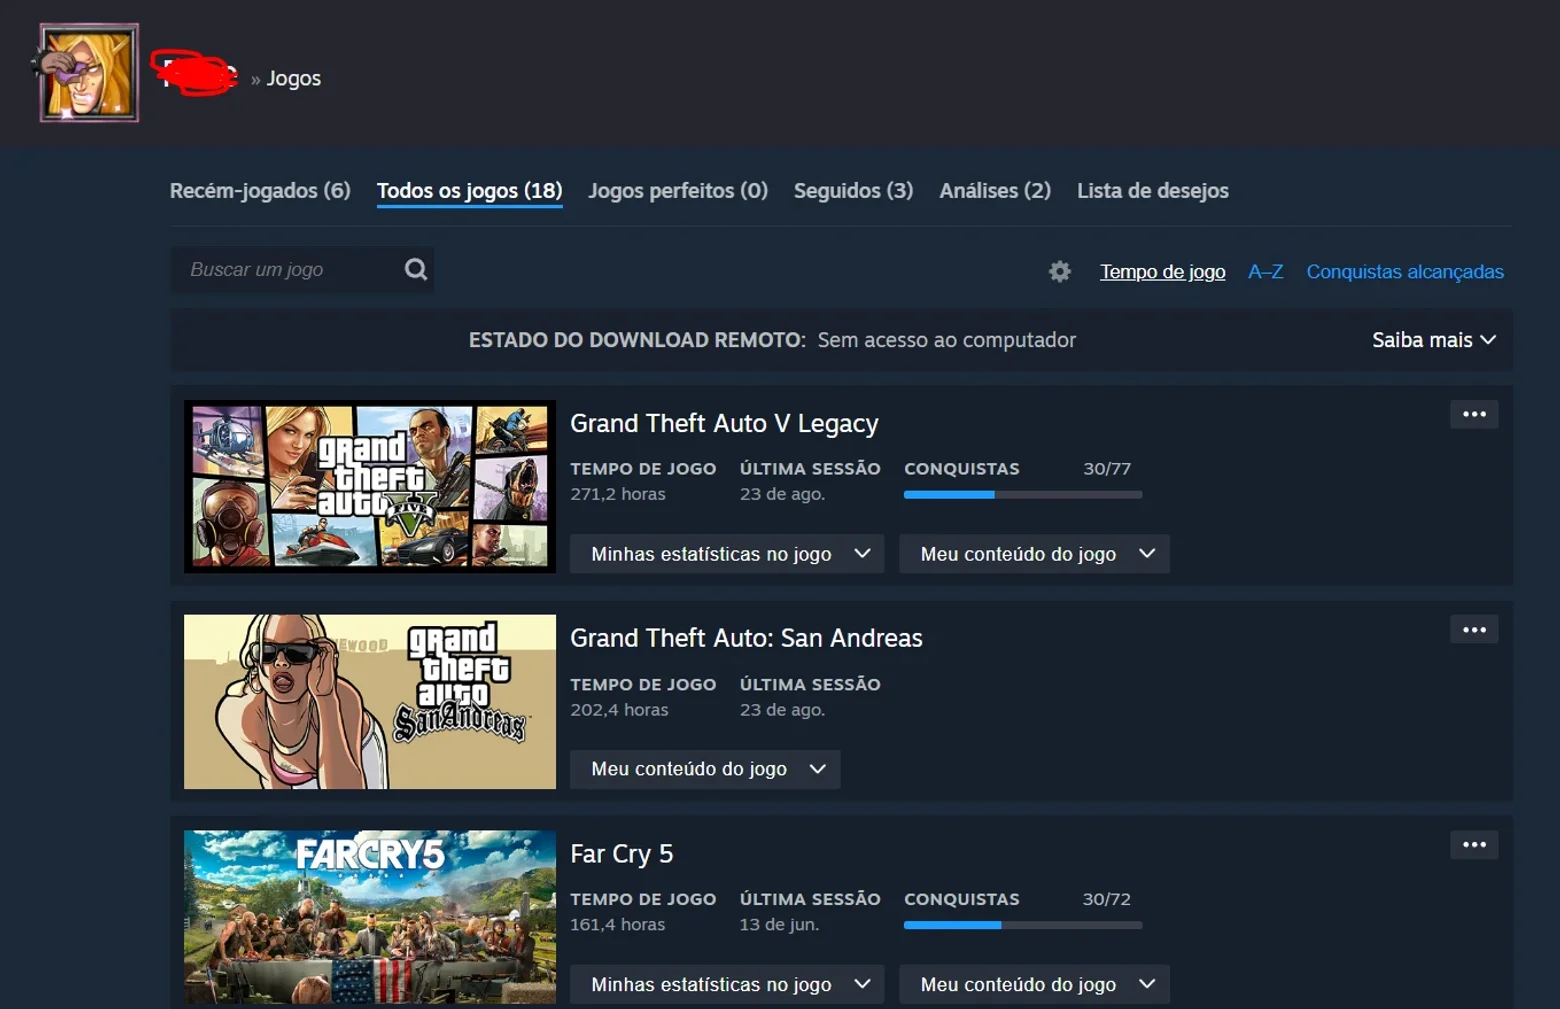Click the 30/77 achievements count
The height and width of the screenshot is (1009, 1560).
point(1107,469)
